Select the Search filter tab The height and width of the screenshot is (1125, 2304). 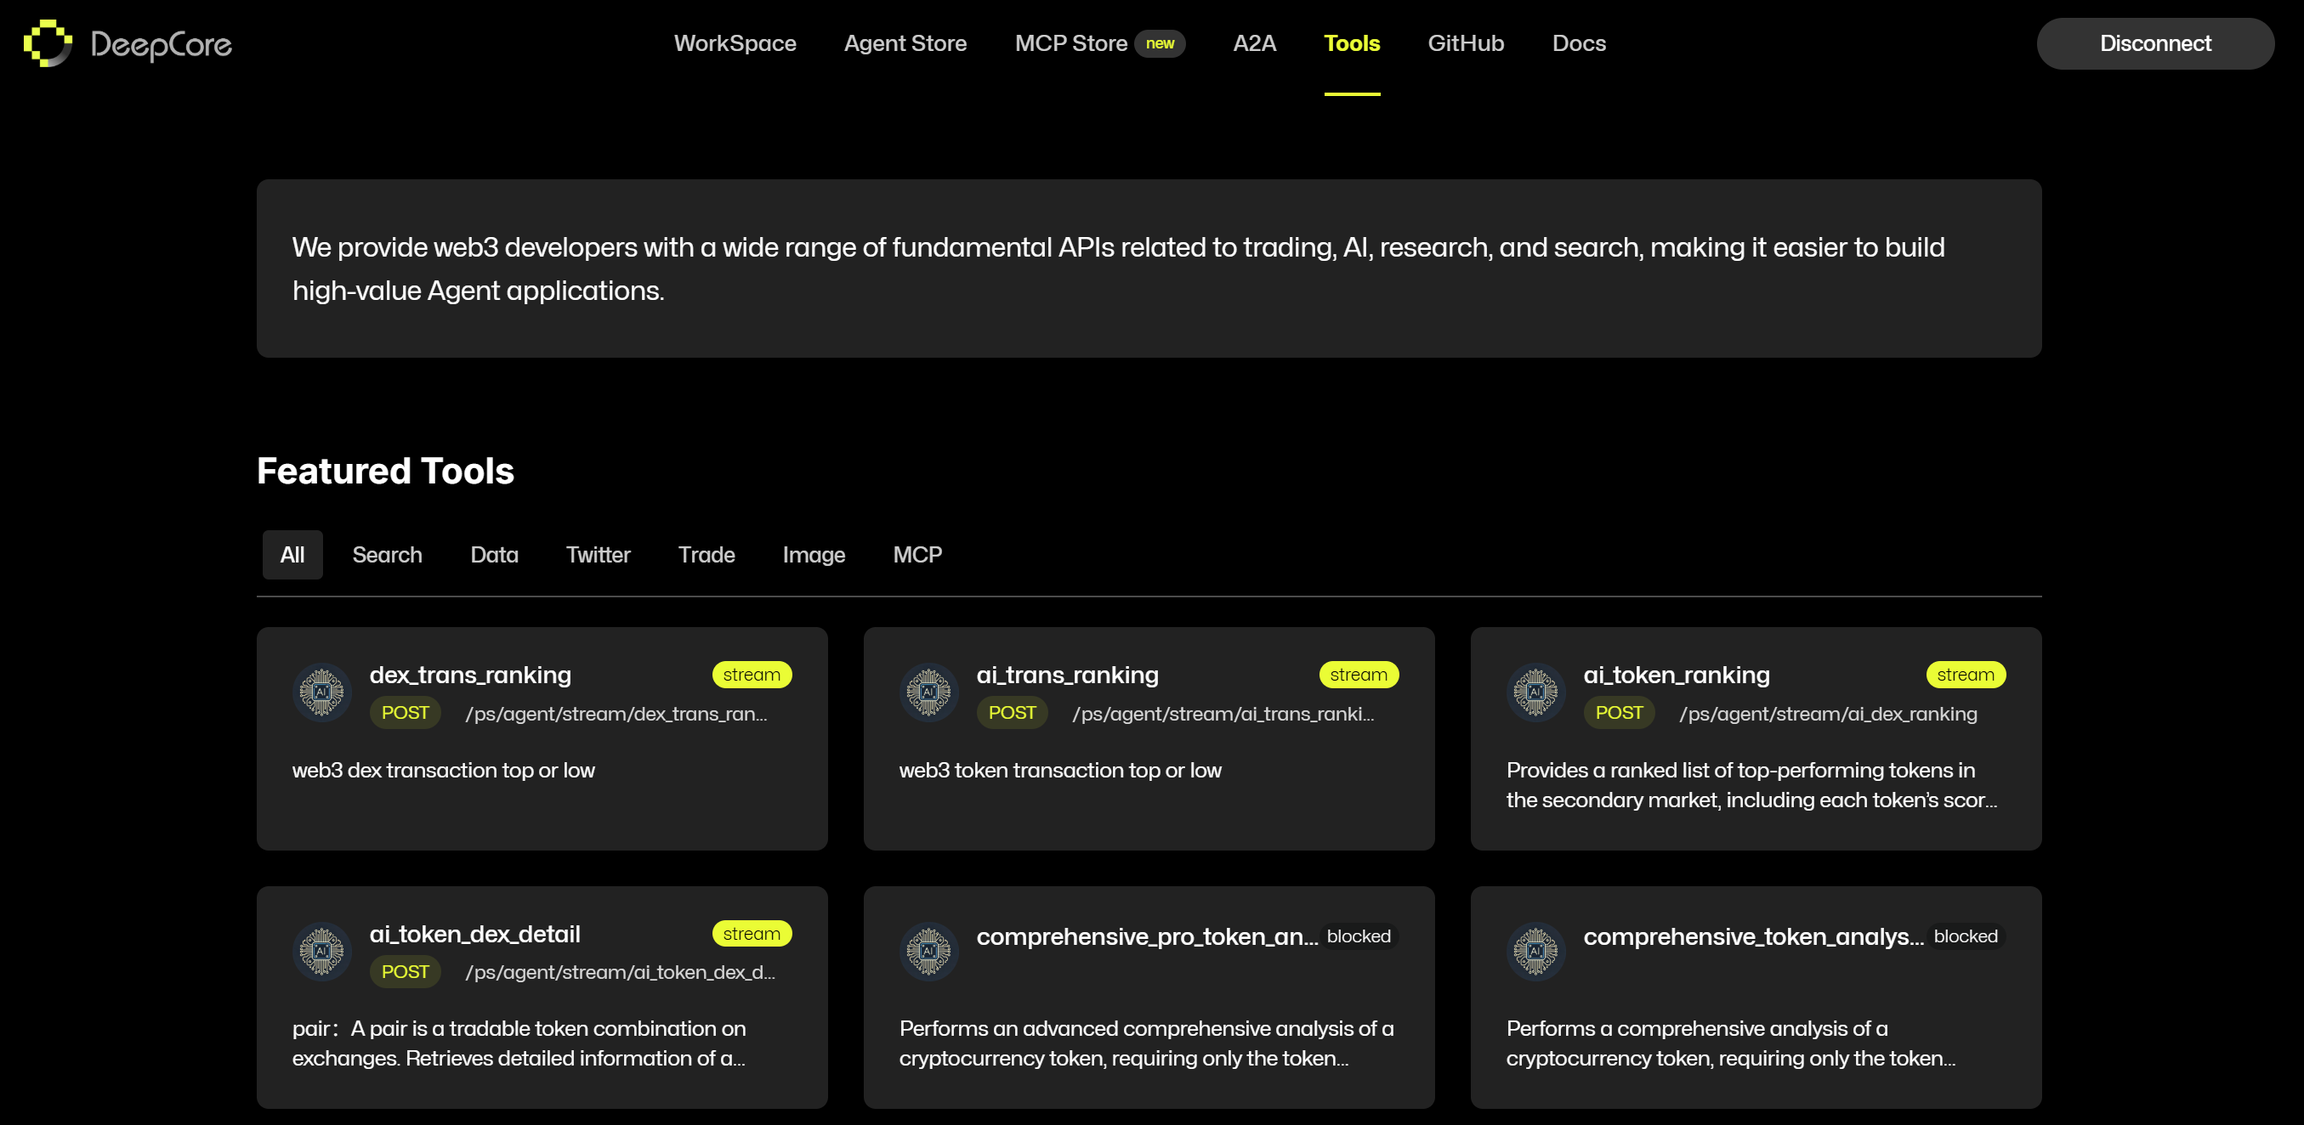[x=387, y=555]
